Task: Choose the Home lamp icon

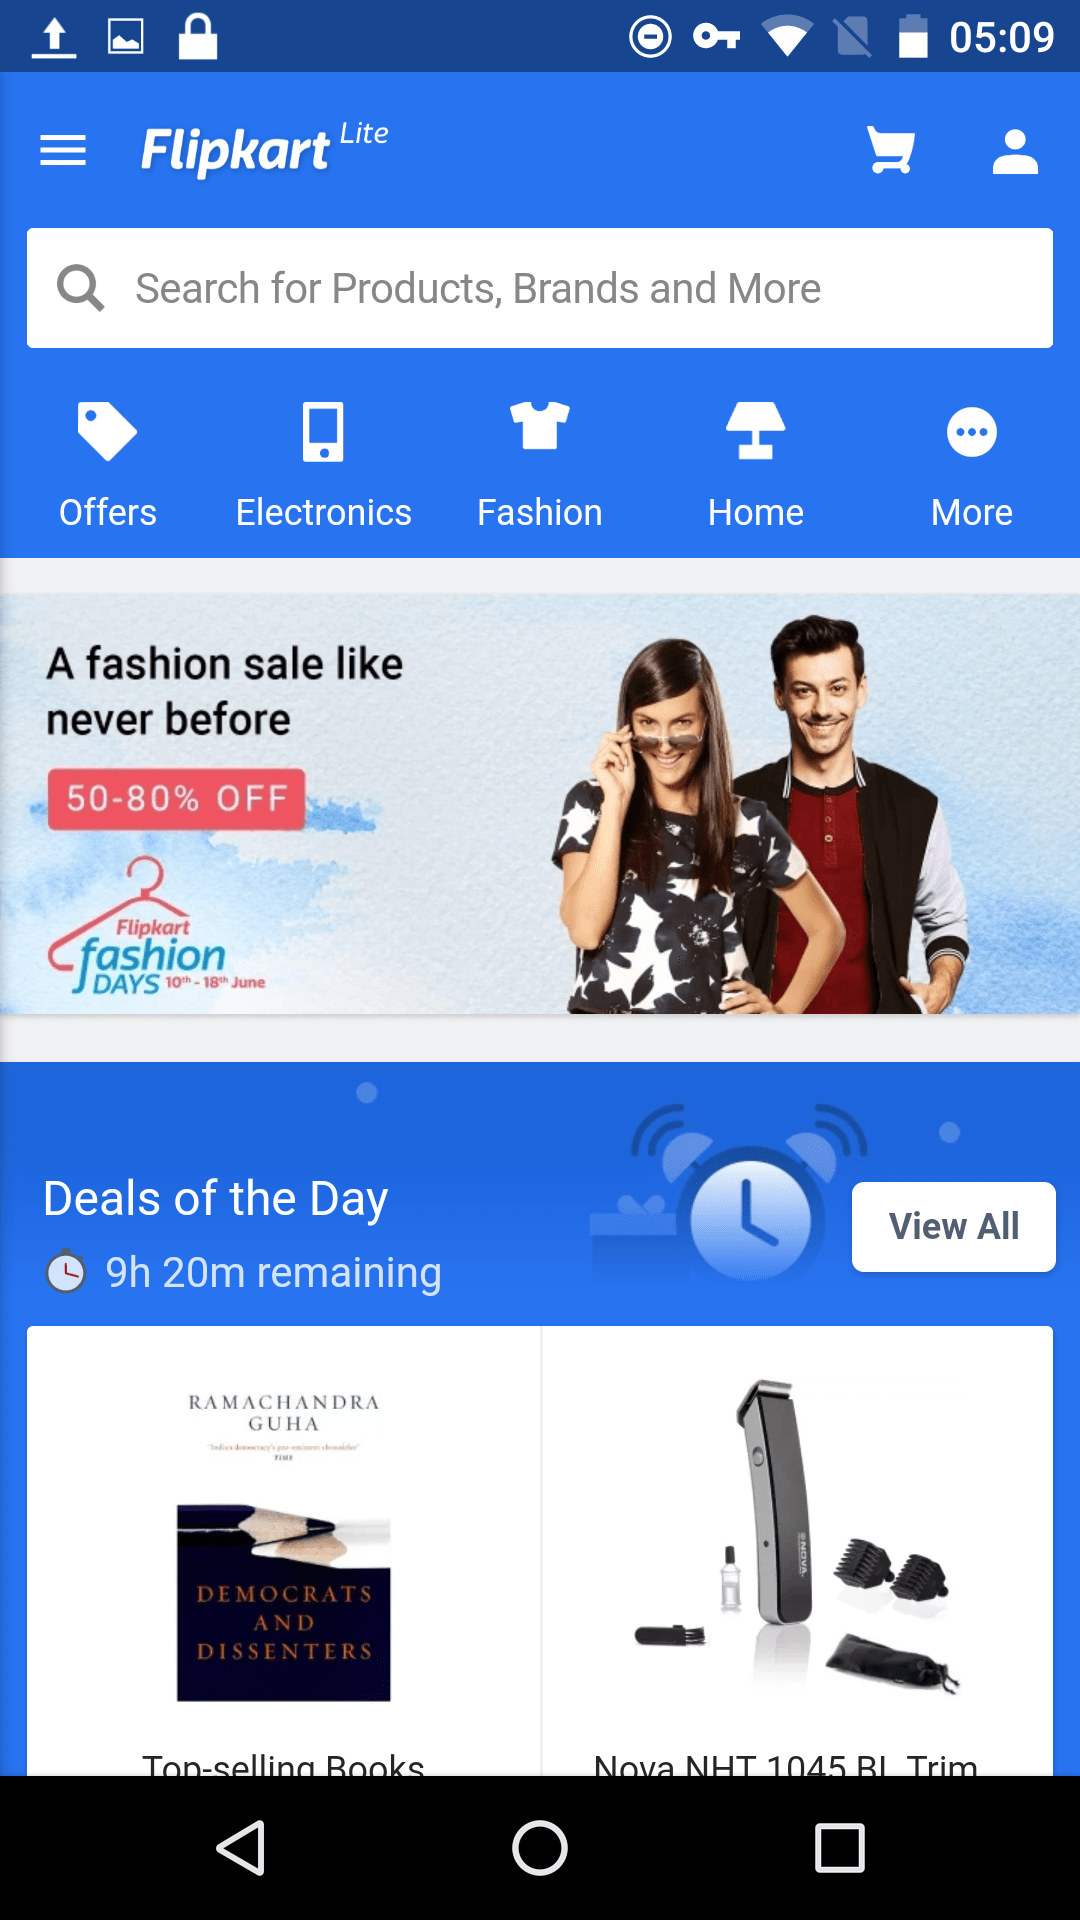Action: pyautogui.click(x=756, y=431)
